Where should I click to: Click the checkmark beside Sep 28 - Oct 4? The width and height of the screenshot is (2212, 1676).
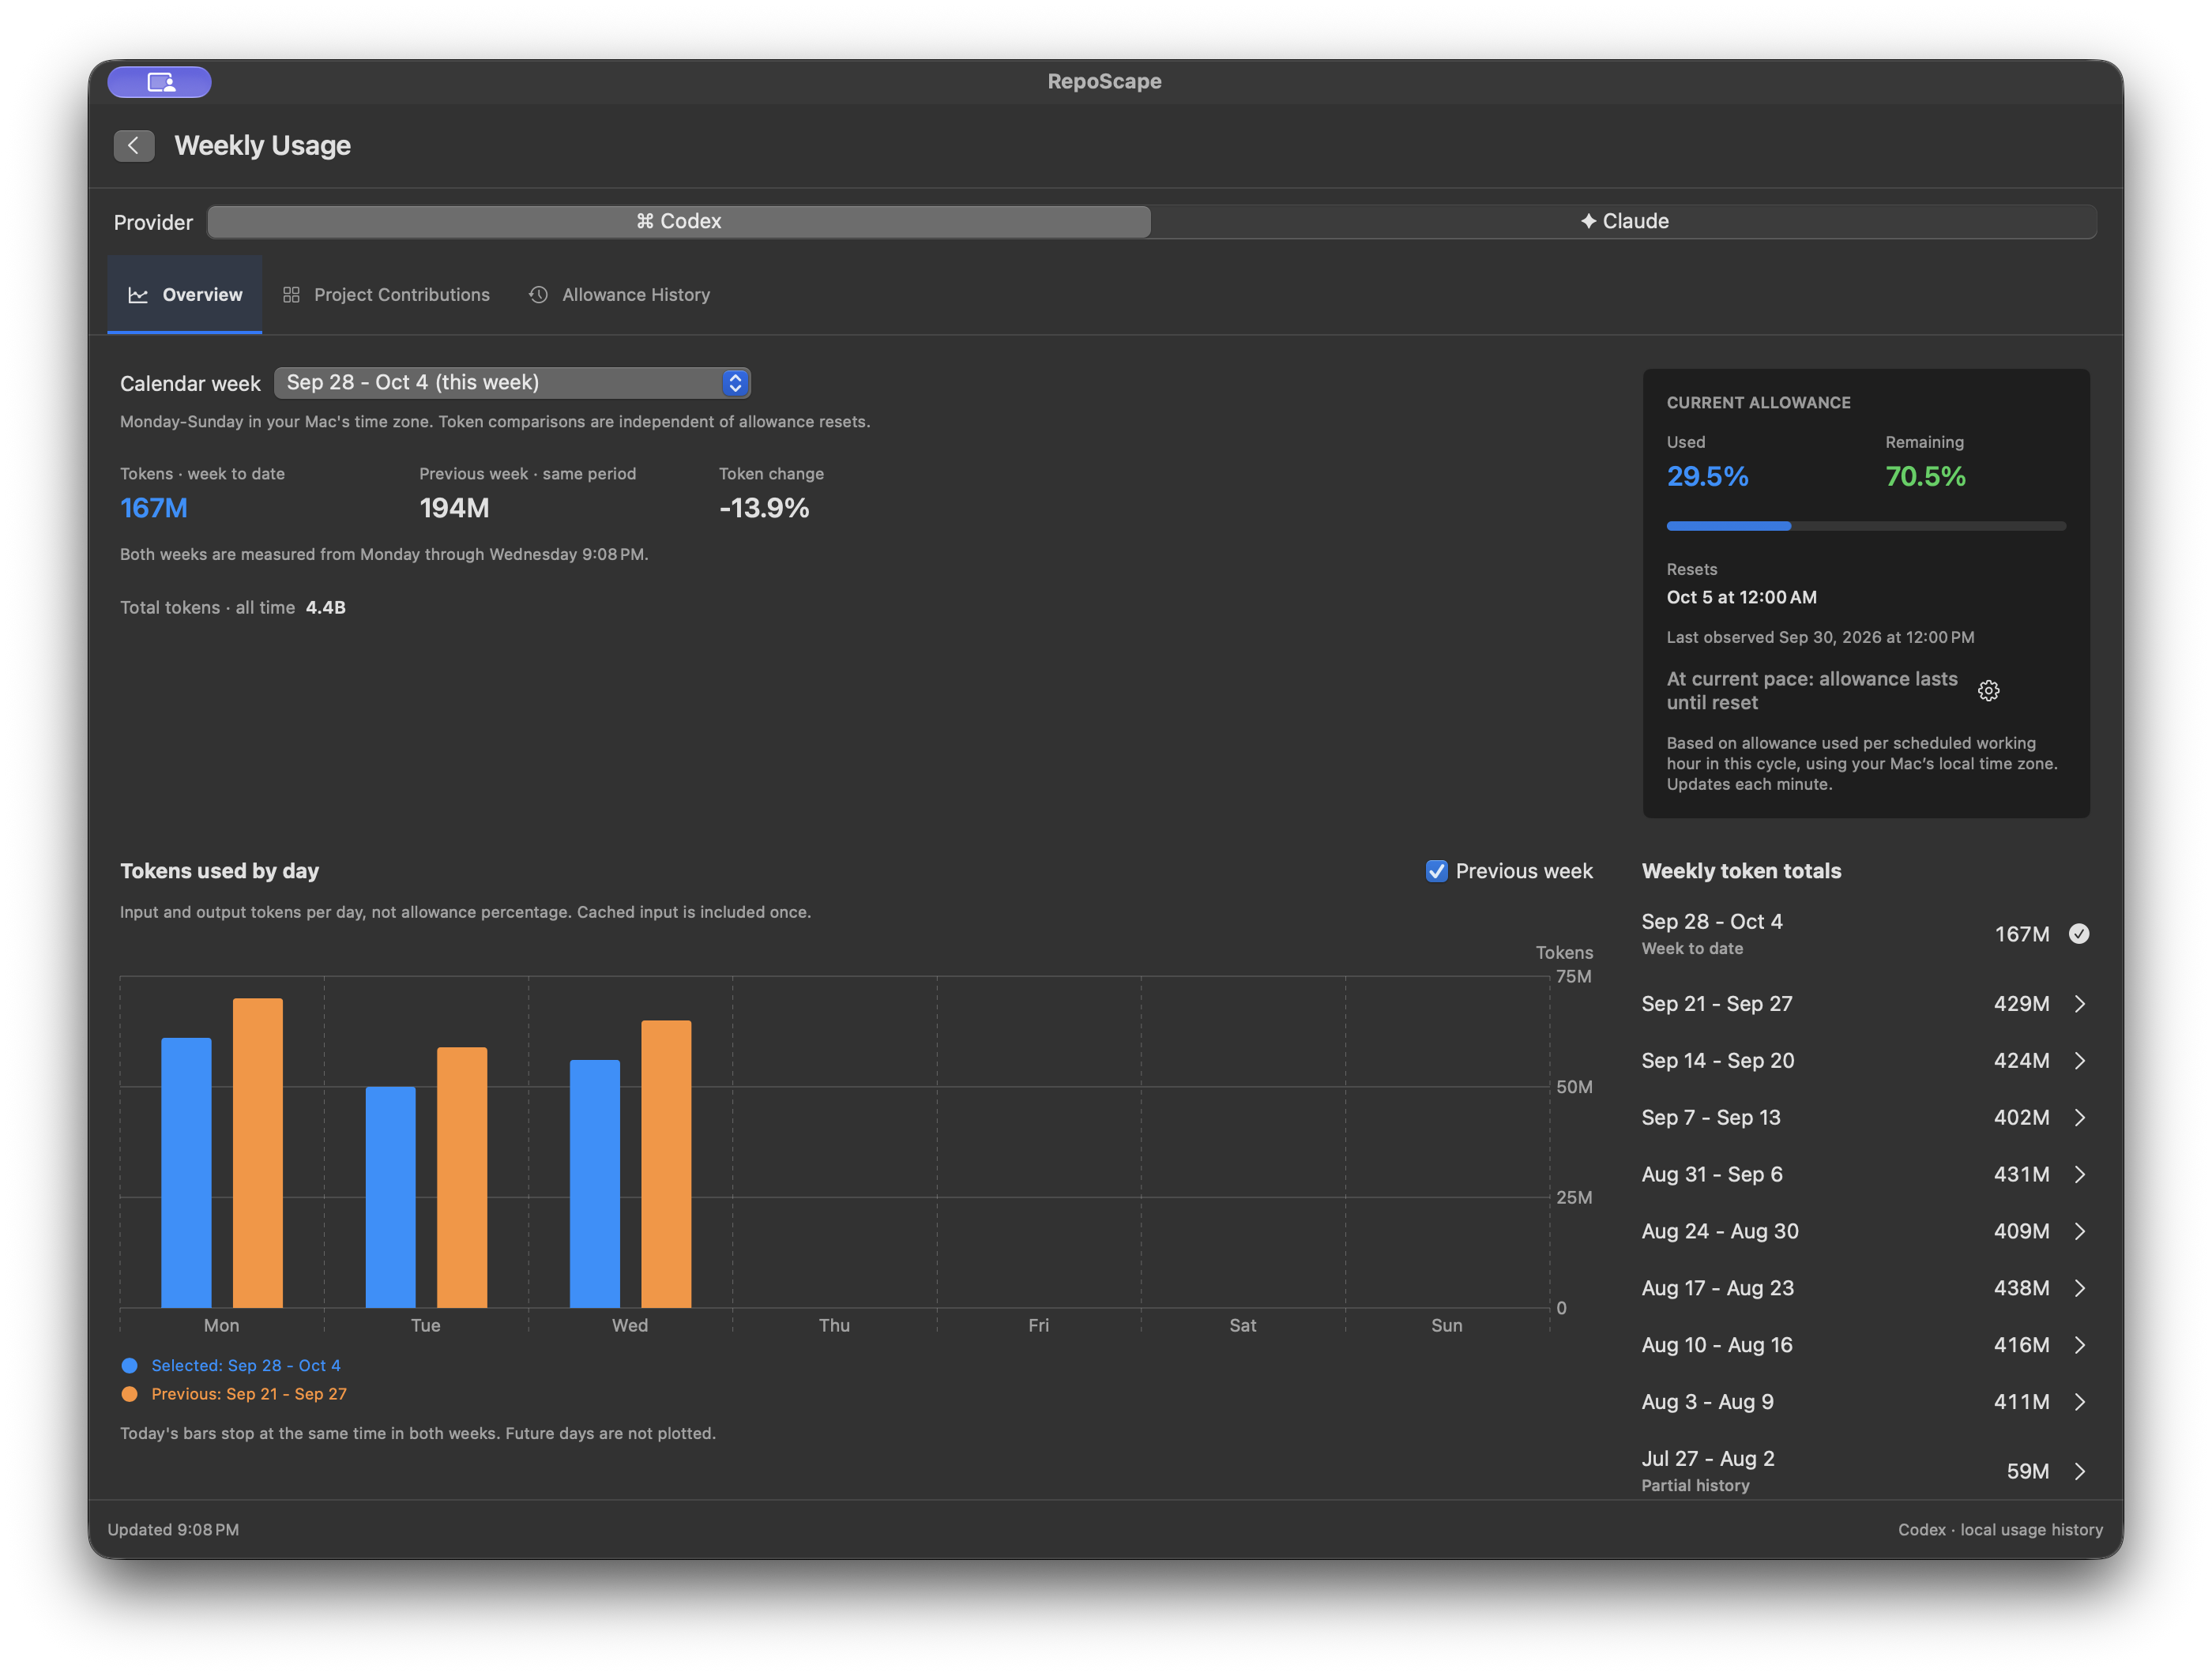point(2079,934)
